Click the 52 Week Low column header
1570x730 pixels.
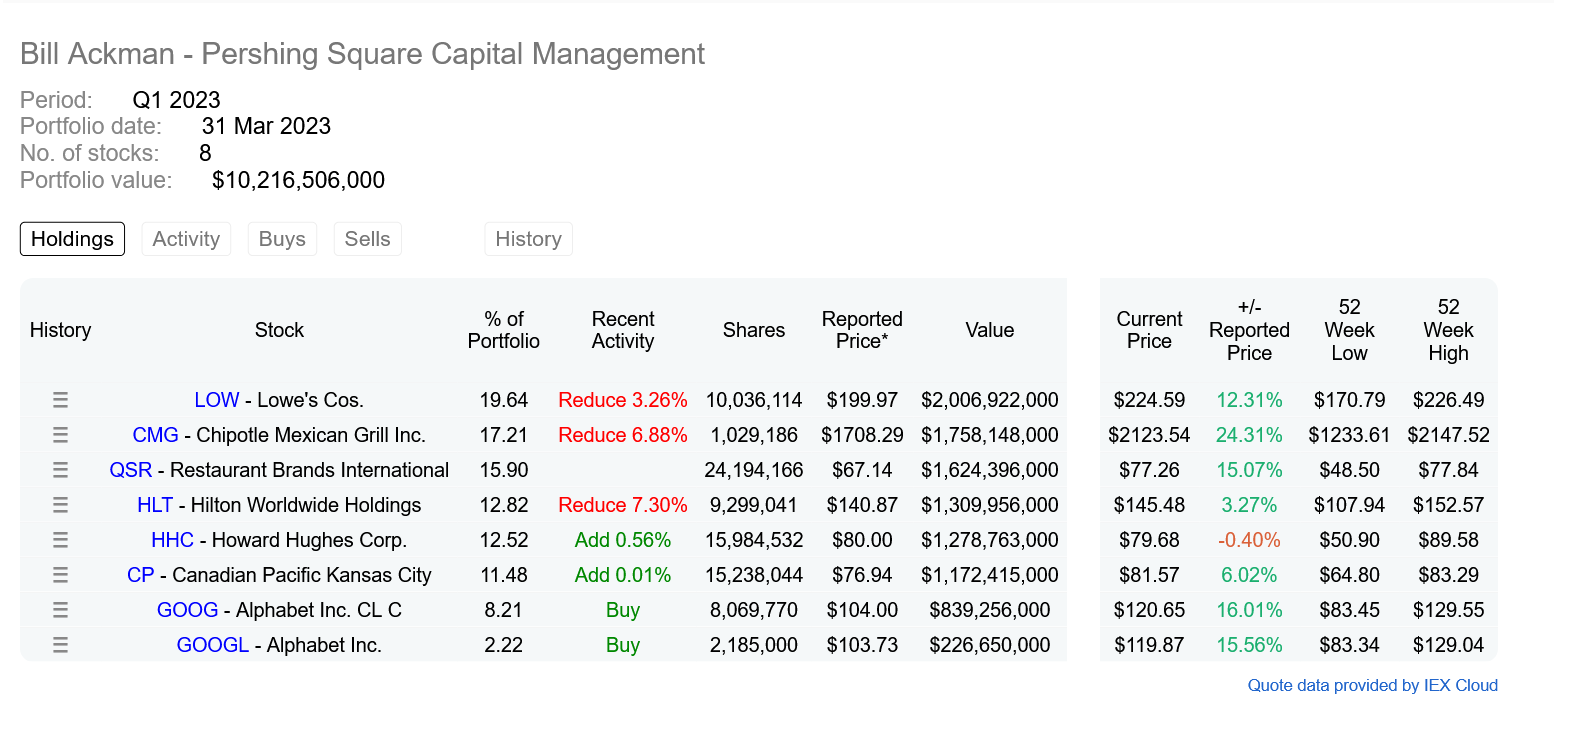(x=1349, y=330)
